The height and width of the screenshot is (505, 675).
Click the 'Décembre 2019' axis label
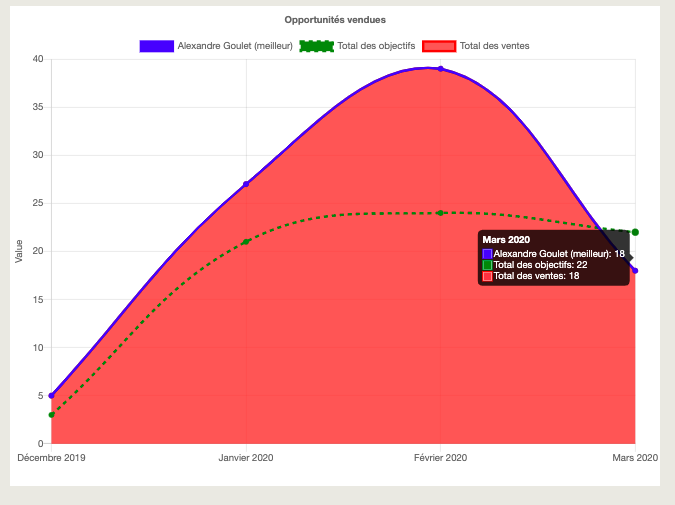click(x=51, y=458)
